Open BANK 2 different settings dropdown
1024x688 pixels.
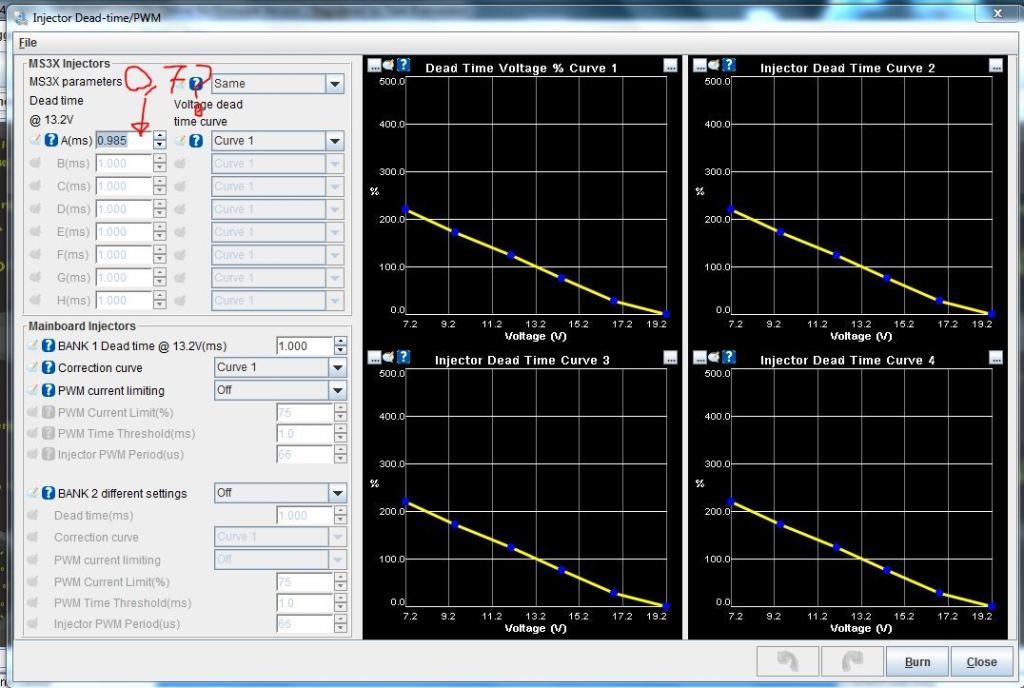click(280, 493)
